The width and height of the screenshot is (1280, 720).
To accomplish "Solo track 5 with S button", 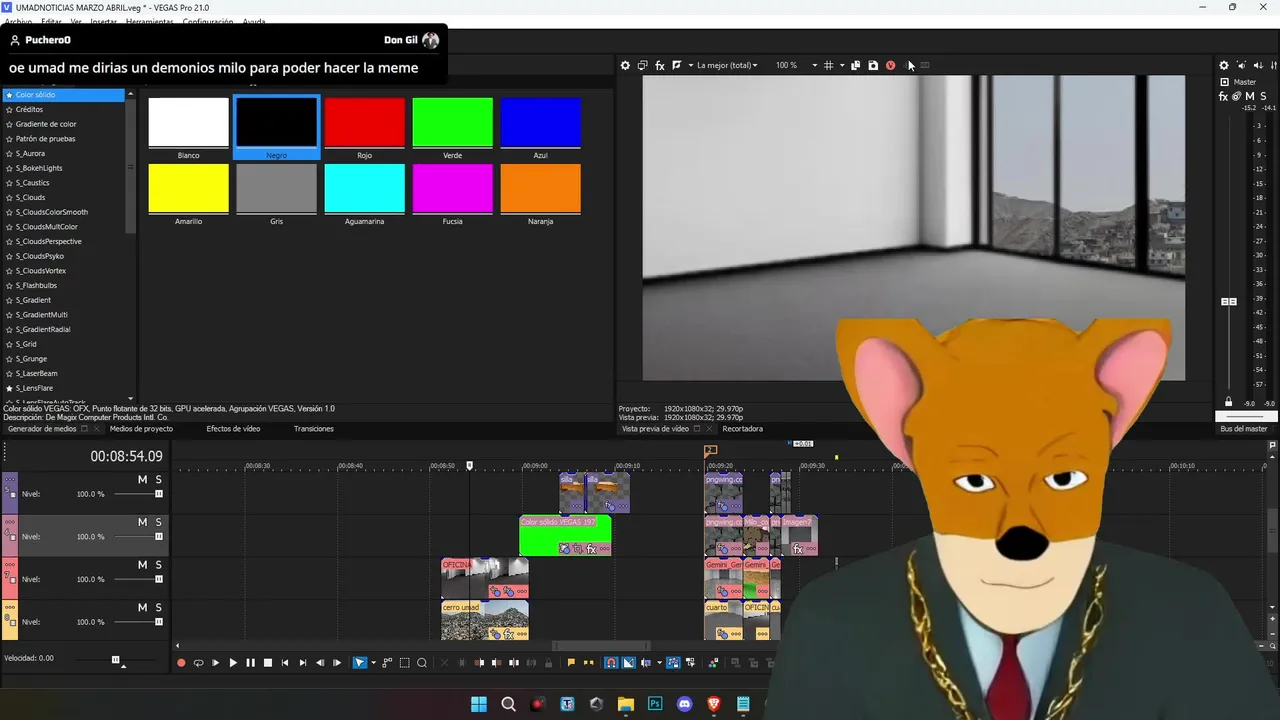I will pos(158,480).
